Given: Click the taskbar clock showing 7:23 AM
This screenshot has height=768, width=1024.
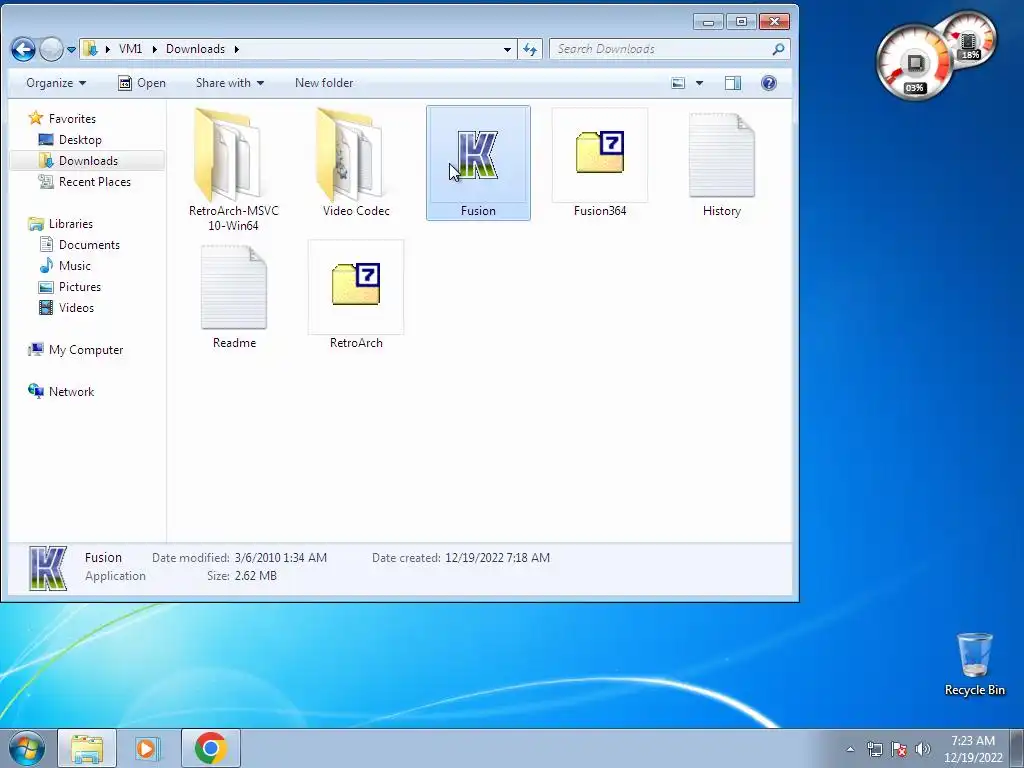Looking at the screenshot, I should click(x=973, y=749).
